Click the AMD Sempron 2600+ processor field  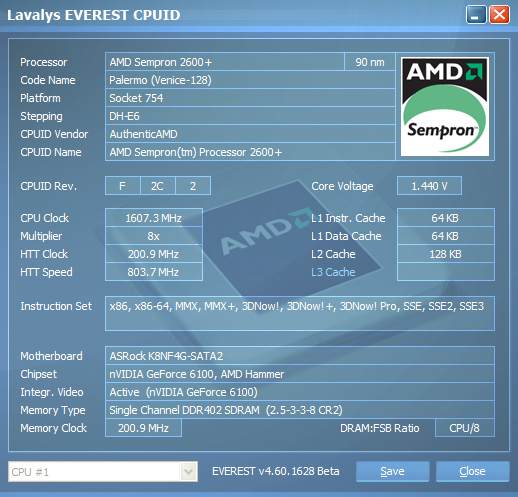[x=225, y=62]
